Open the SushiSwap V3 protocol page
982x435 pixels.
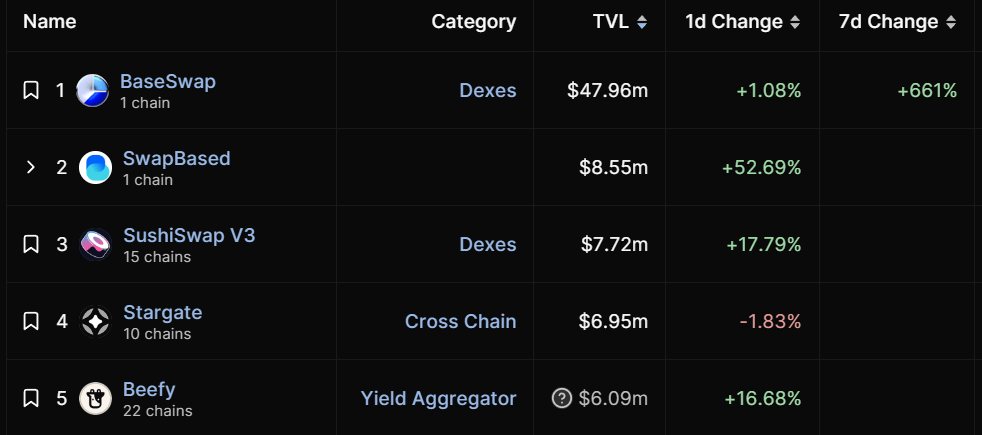pyautogui.click(x=189, y=235)
